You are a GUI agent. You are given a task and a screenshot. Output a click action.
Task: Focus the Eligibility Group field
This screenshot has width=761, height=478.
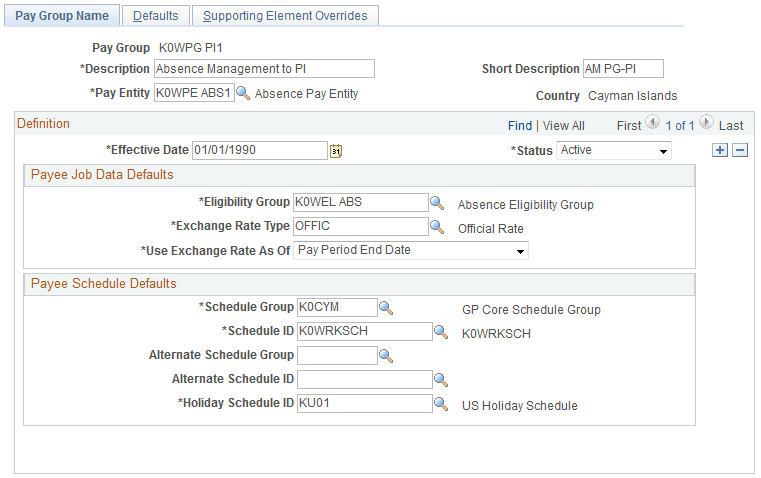coord(361,202)
